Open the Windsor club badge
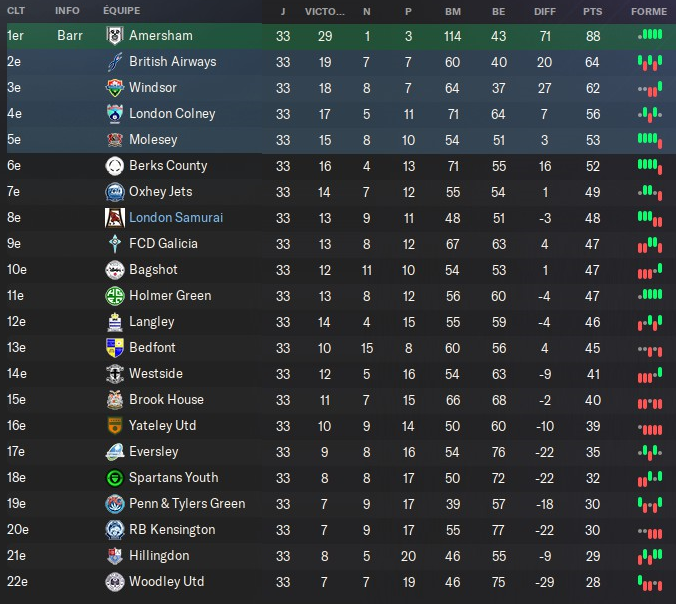 click(114, 88)
